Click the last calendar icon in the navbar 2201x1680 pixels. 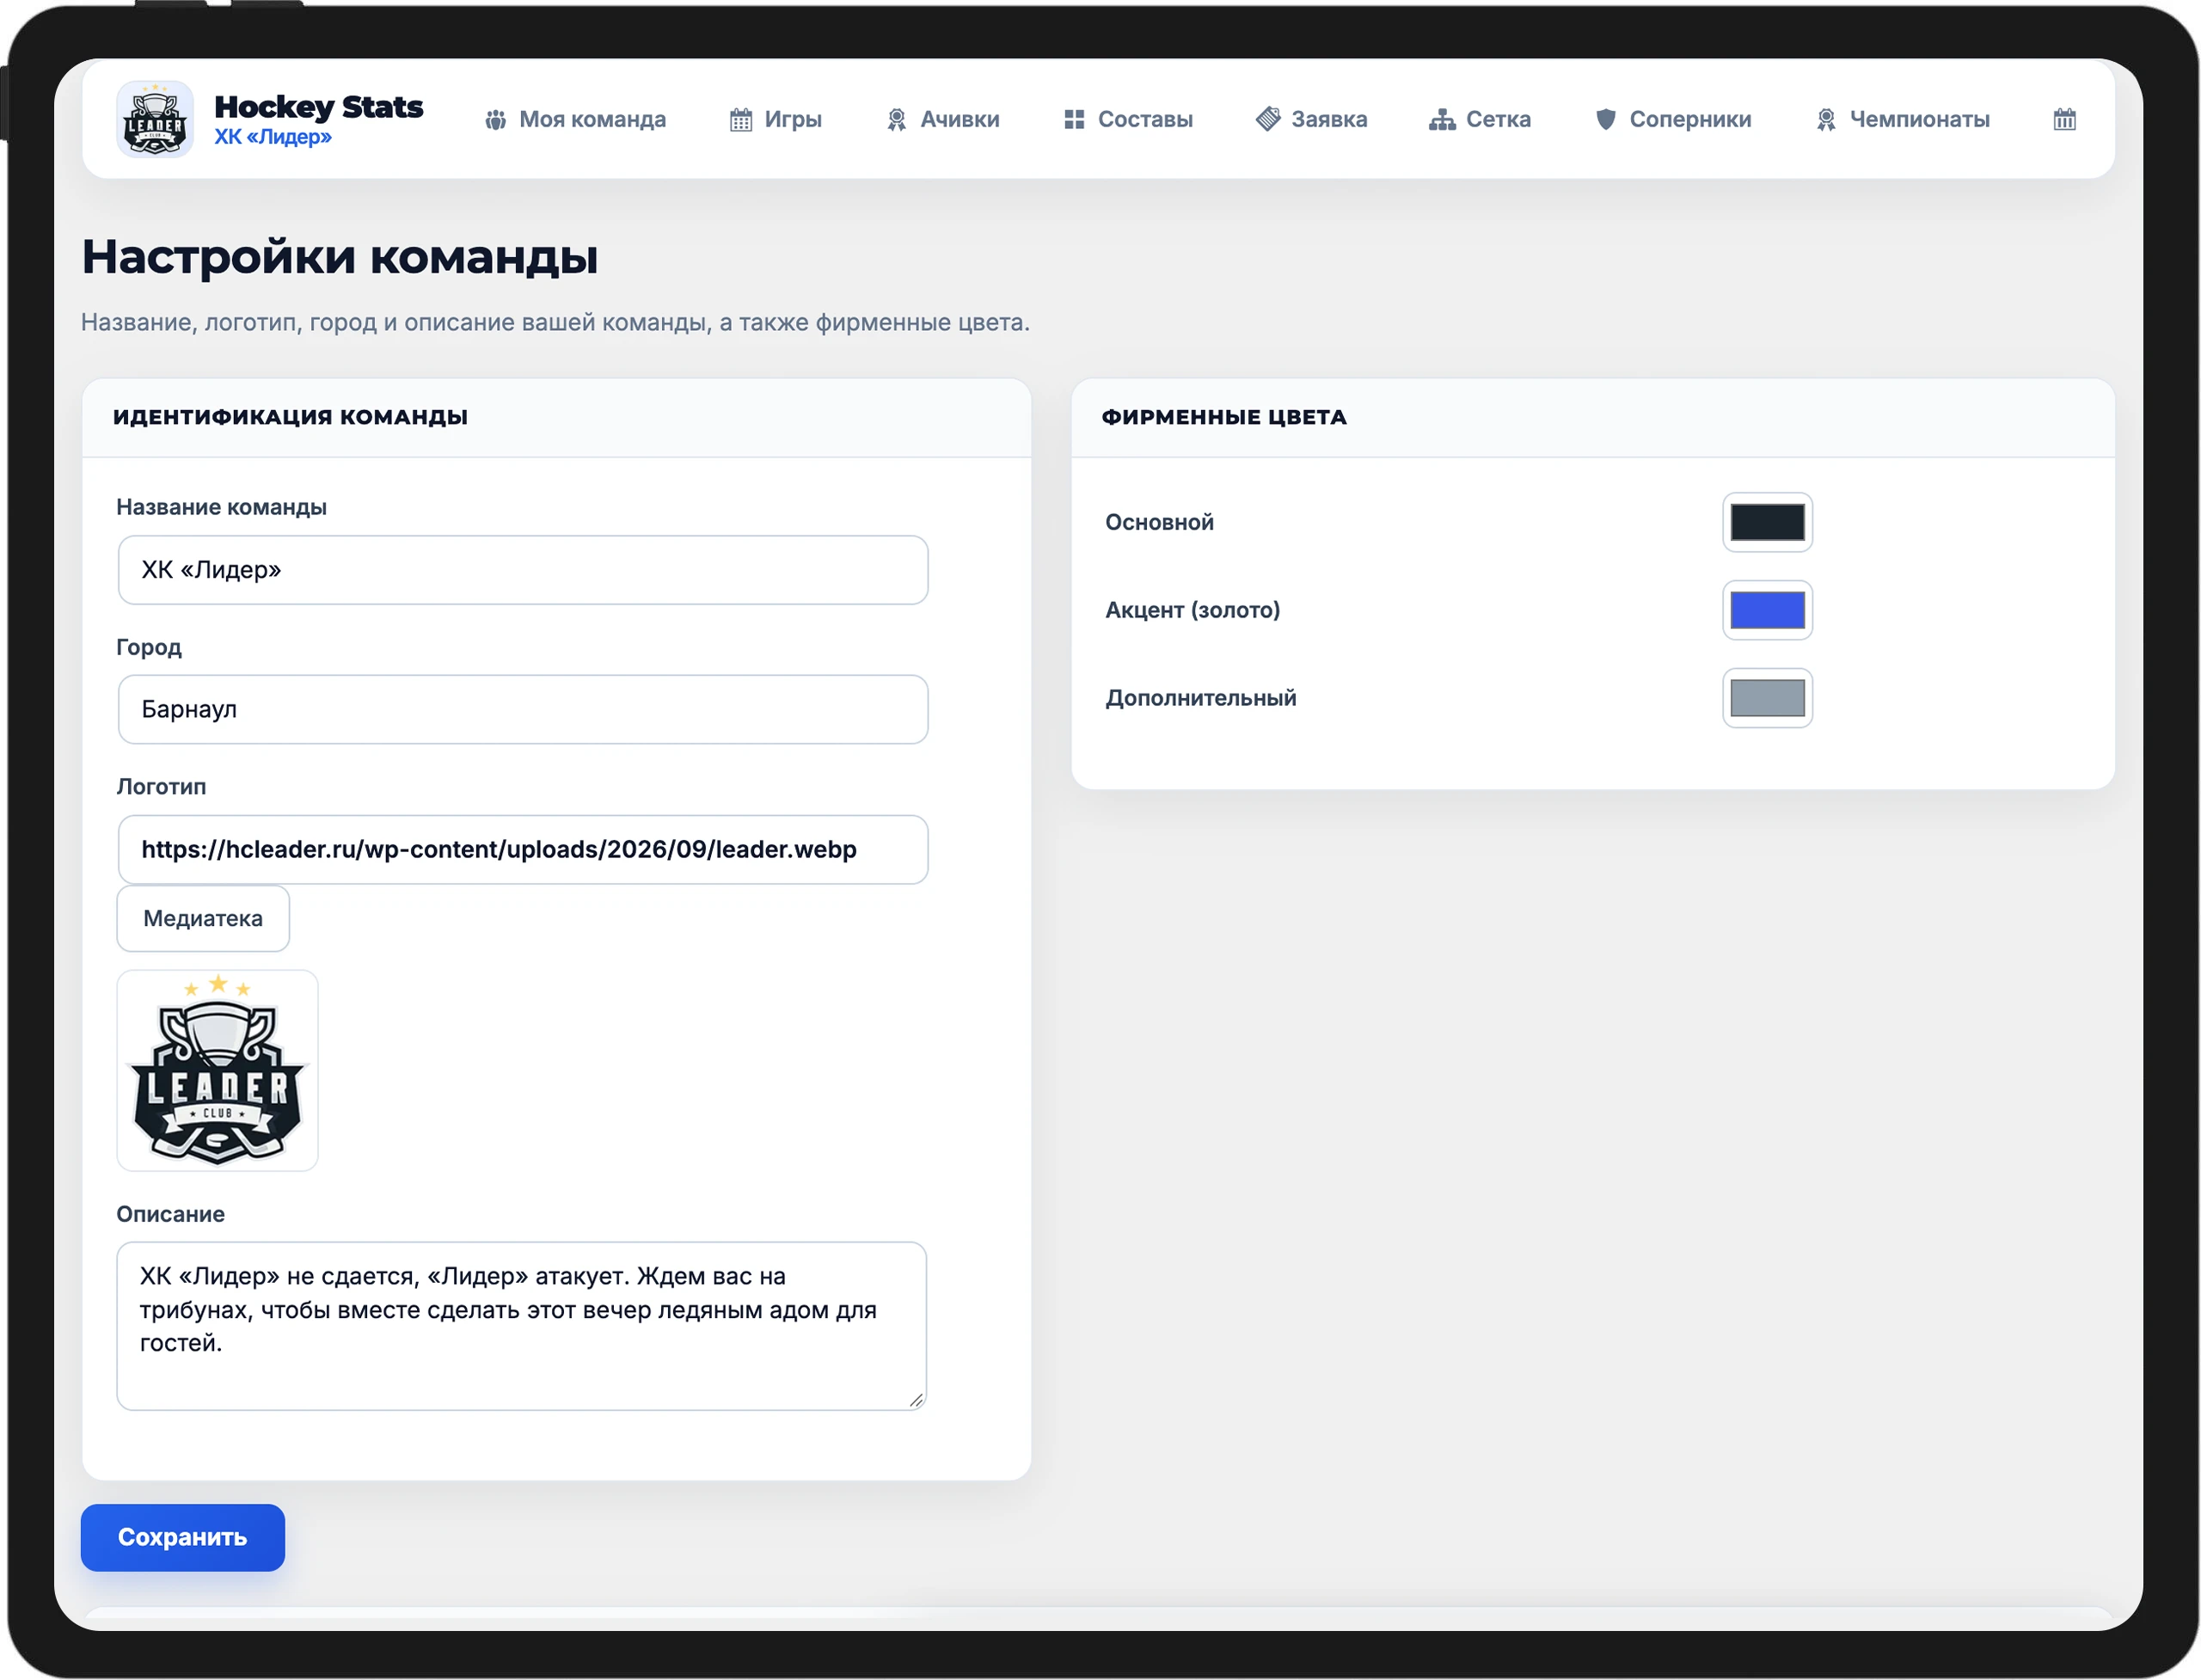tap(2064, 120)
